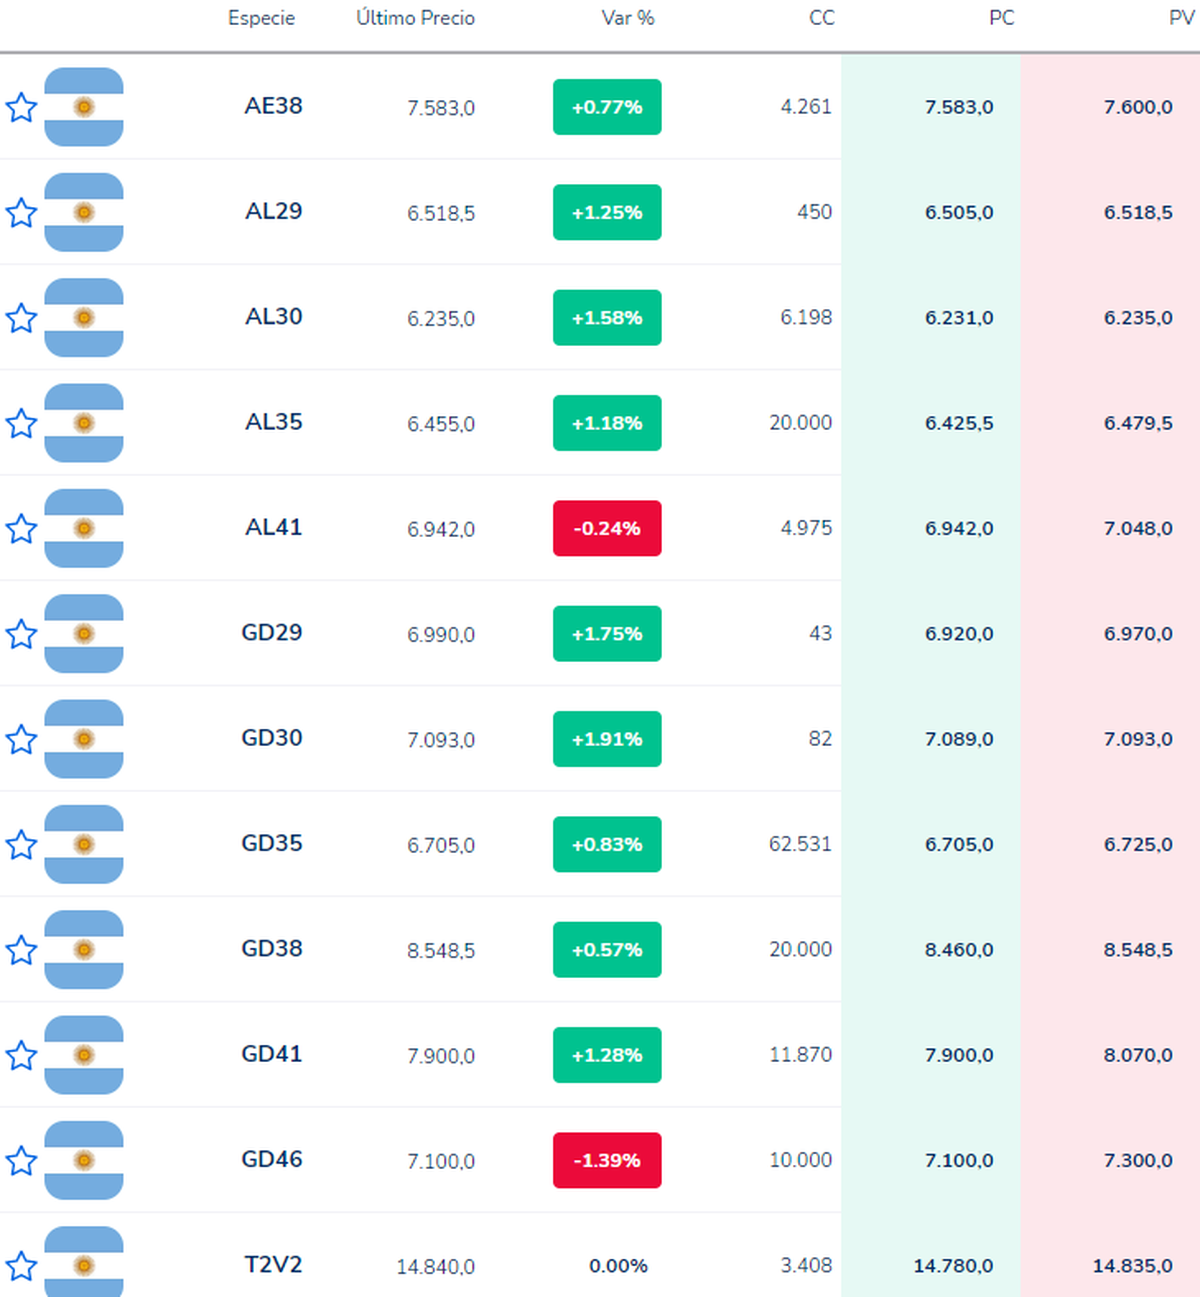Click the PC column header
The image size is (1200, 1297).
(x=1003, y=17)
